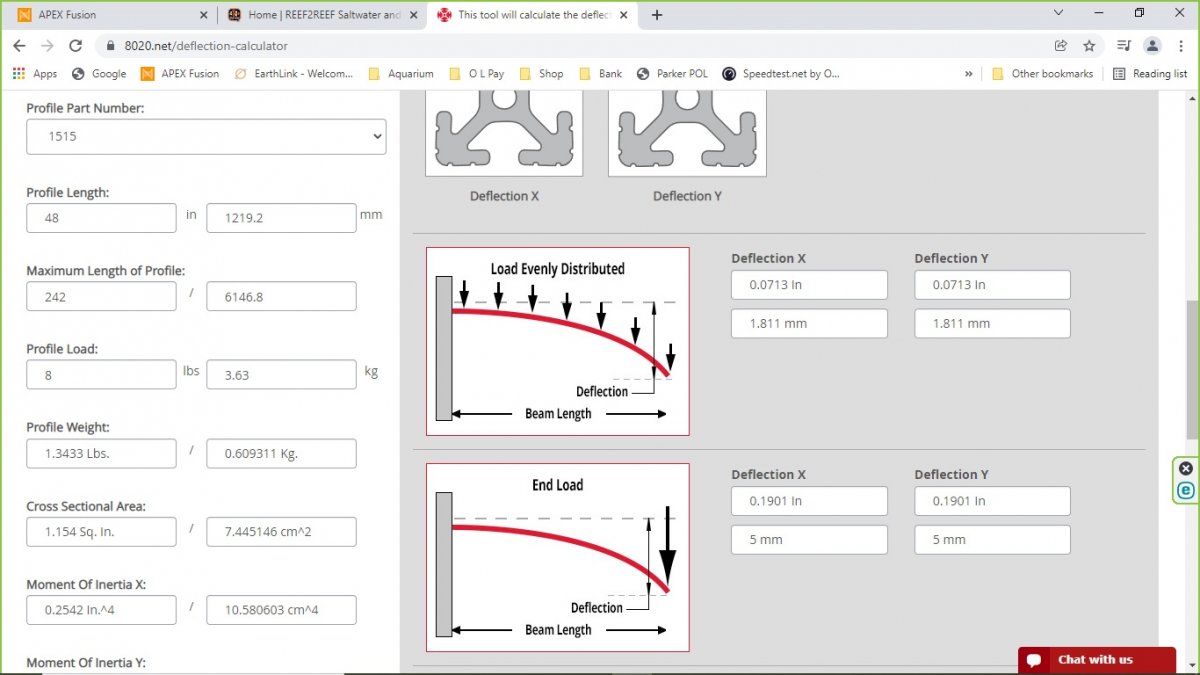Open the Profile Part Number dropdown

206,136
